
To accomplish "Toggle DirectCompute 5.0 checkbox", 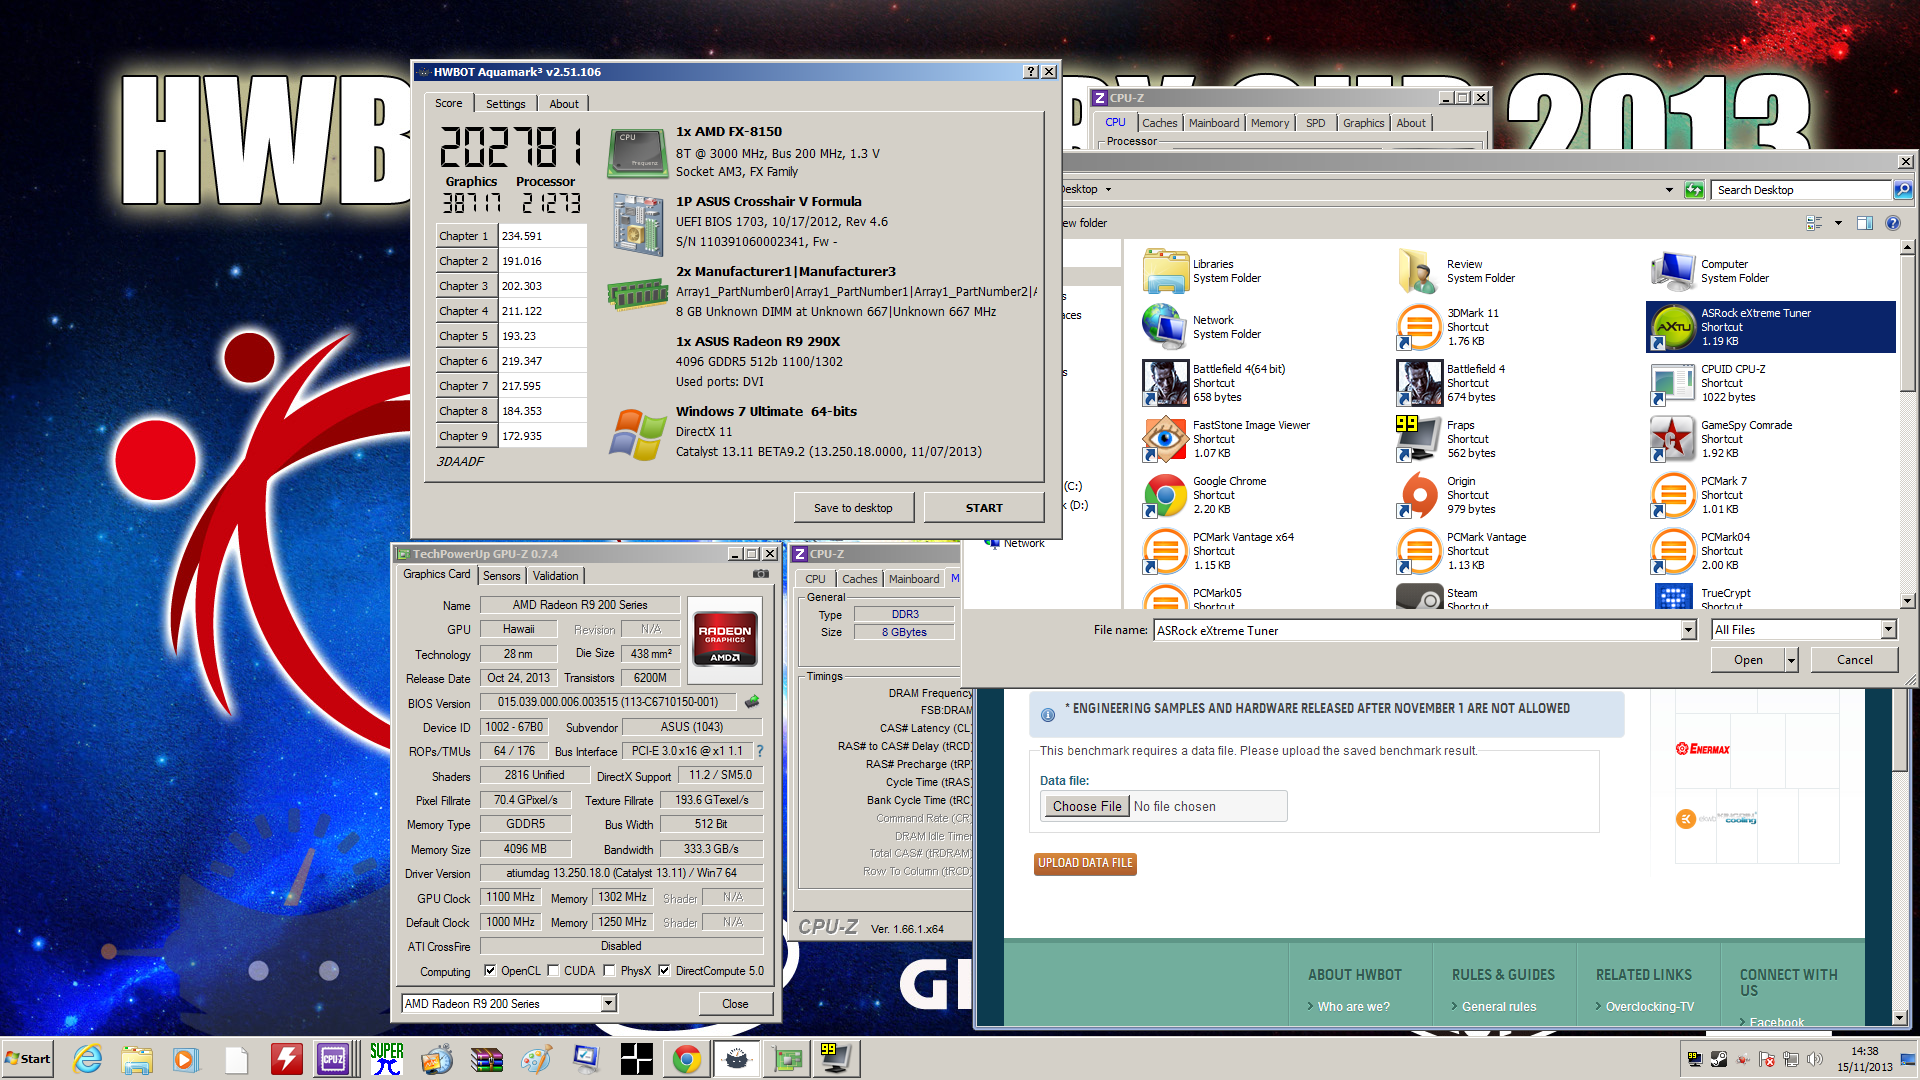I will pyautogui.click(x=664, y=970).
